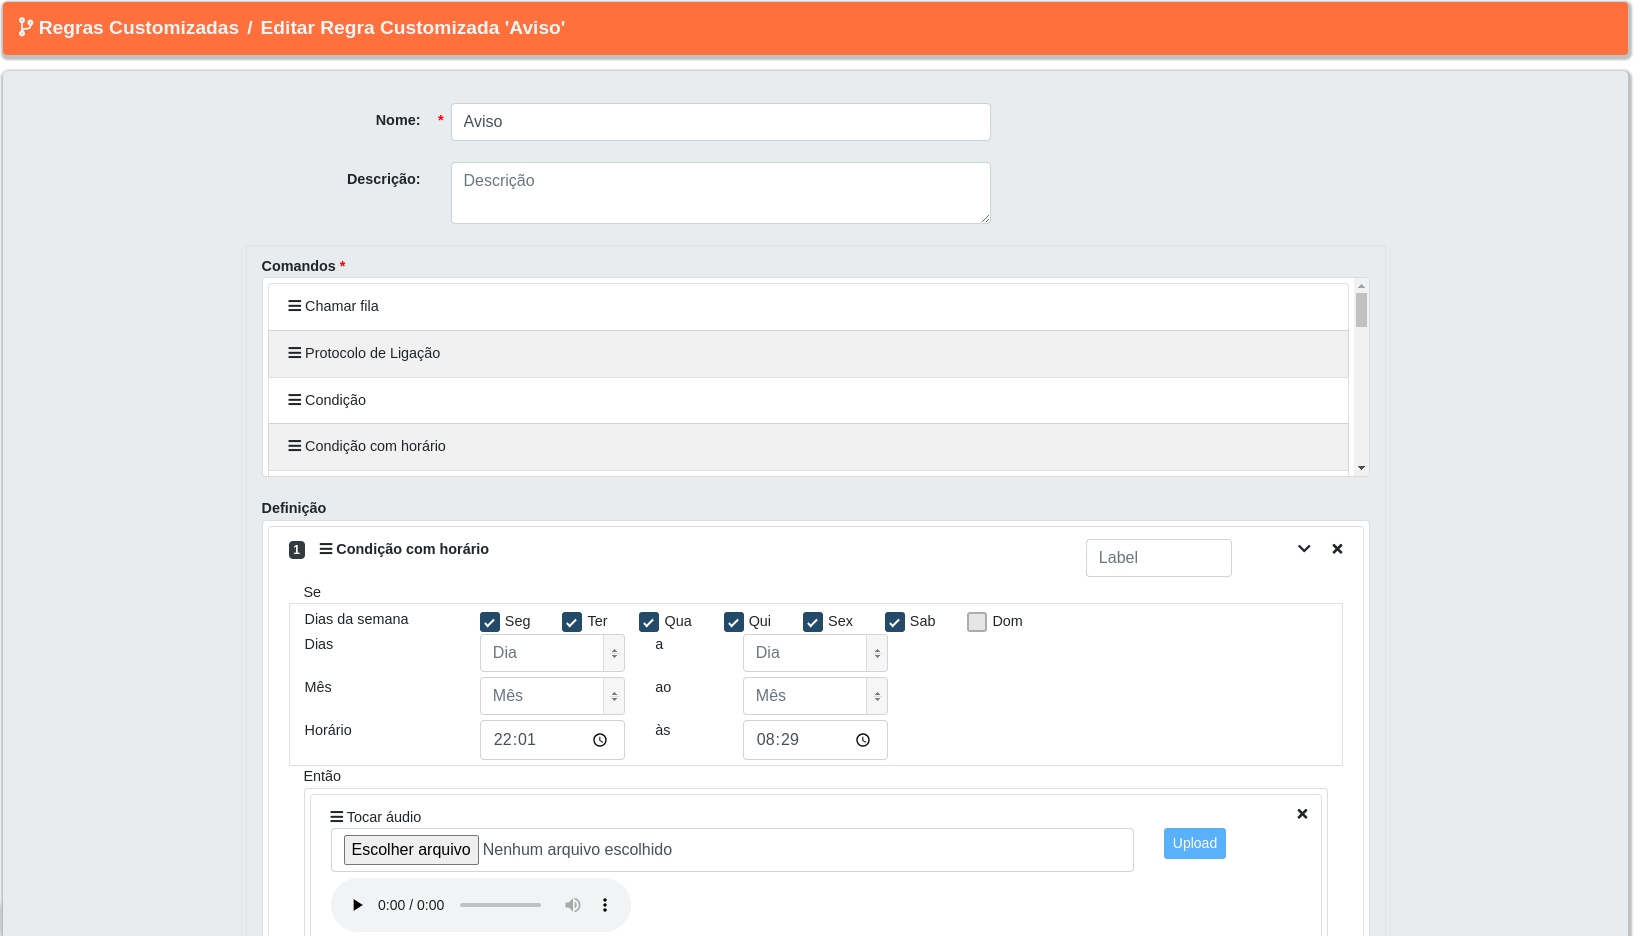
Task: Click the start time field showing 22:01
Action: pyautogui.click(x=552, y=740)
